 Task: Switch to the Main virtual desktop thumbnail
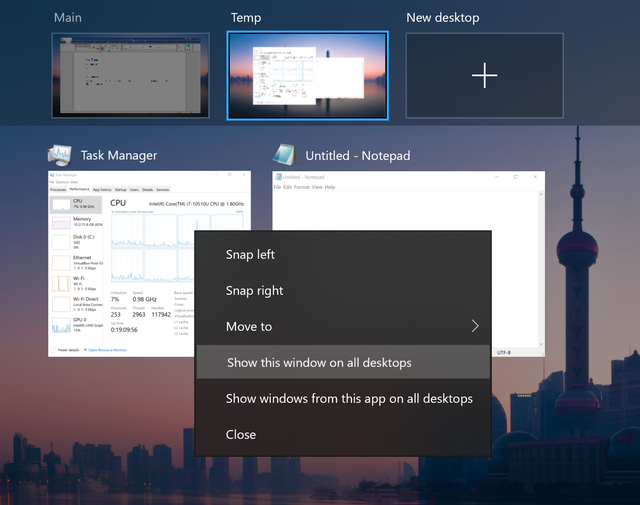[x=131, y=76]
